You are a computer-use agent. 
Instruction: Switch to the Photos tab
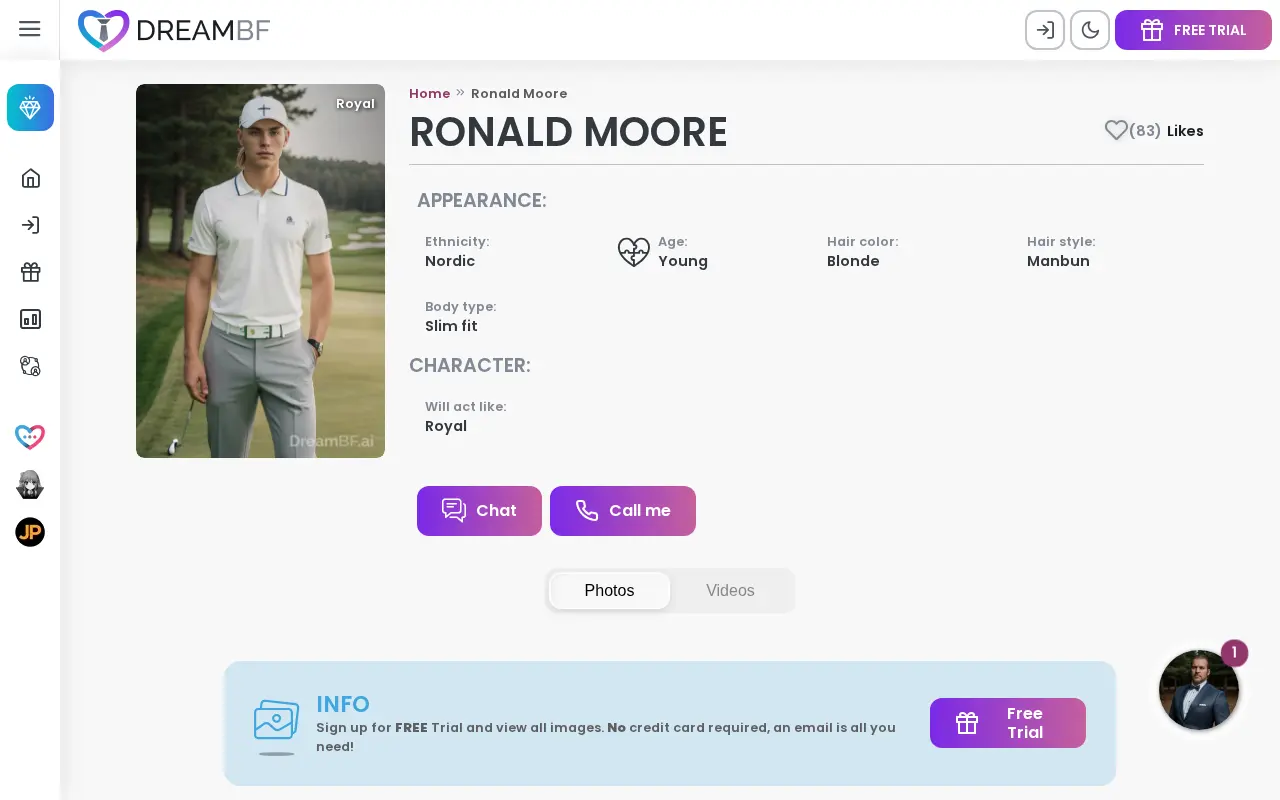click(609, 591)
